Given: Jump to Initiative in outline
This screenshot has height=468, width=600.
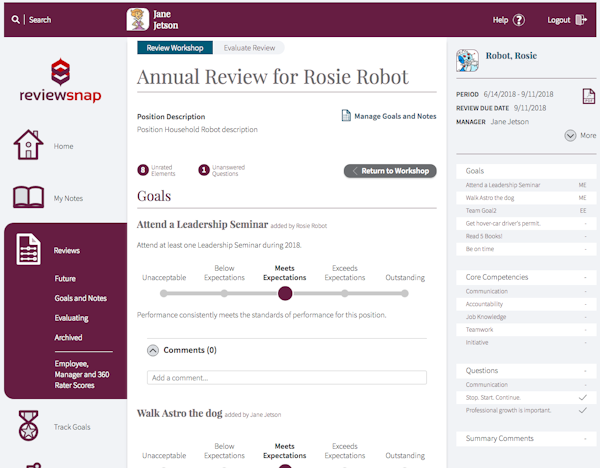Looking at the screenshot, I should point(526,342).
